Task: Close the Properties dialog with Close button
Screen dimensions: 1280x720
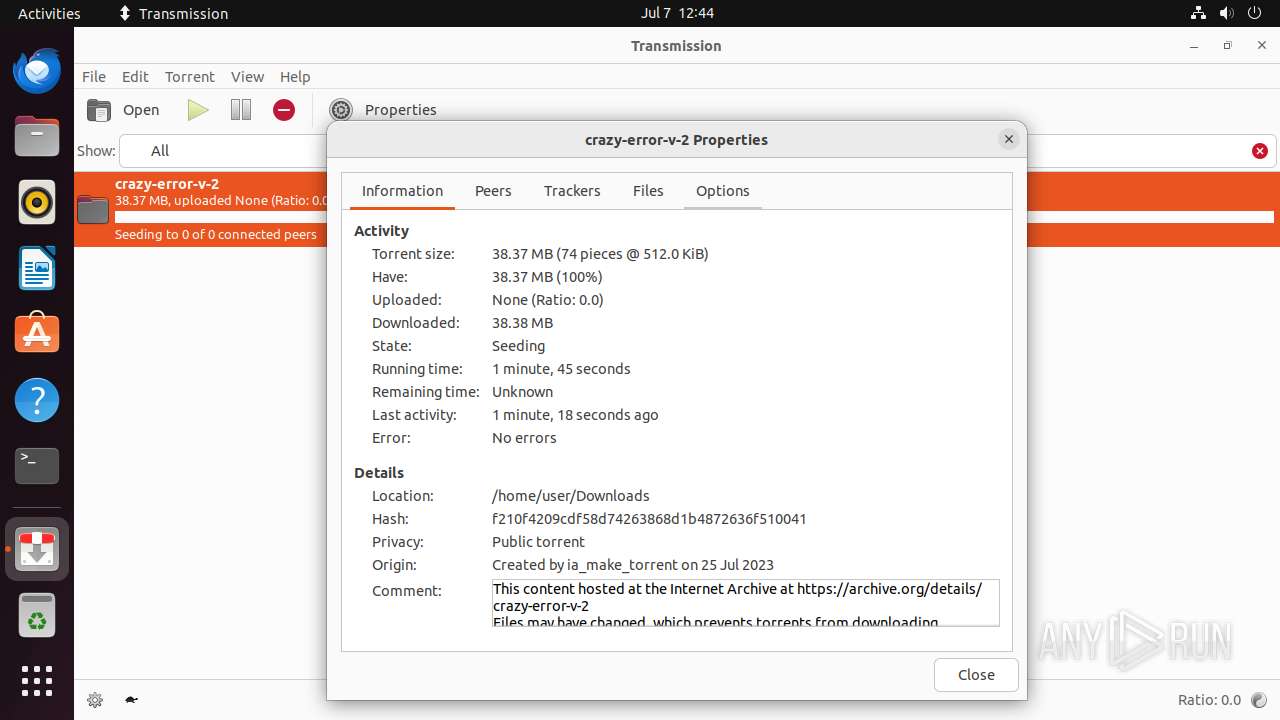Action: 976,675
